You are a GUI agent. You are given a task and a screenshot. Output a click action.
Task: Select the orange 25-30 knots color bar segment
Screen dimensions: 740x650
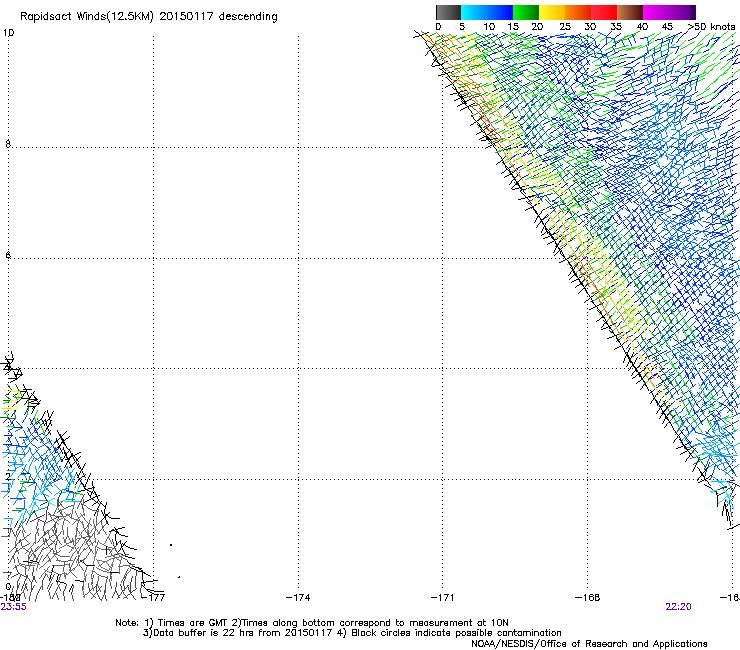[x=578, y=12]
